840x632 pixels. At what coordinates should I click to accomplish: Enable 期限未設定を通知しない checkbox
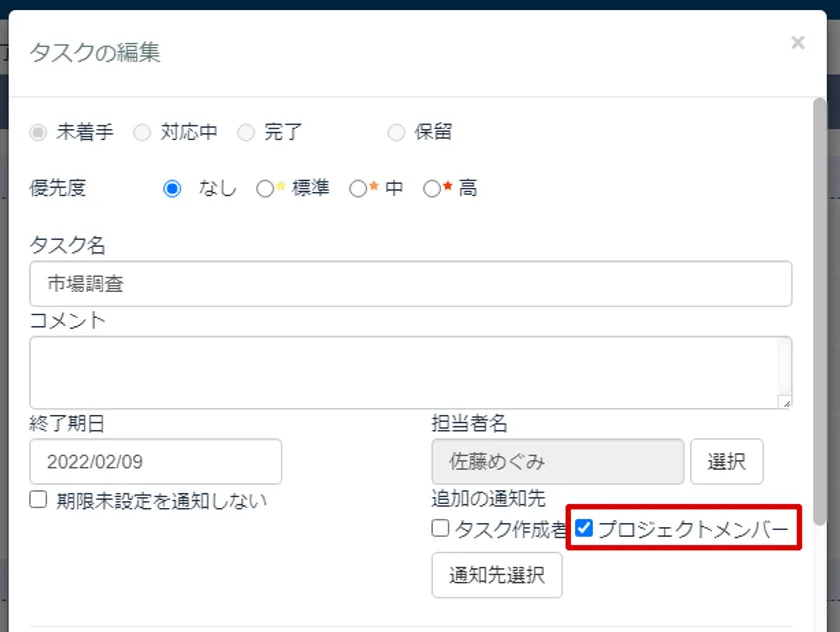click(38, 499)
